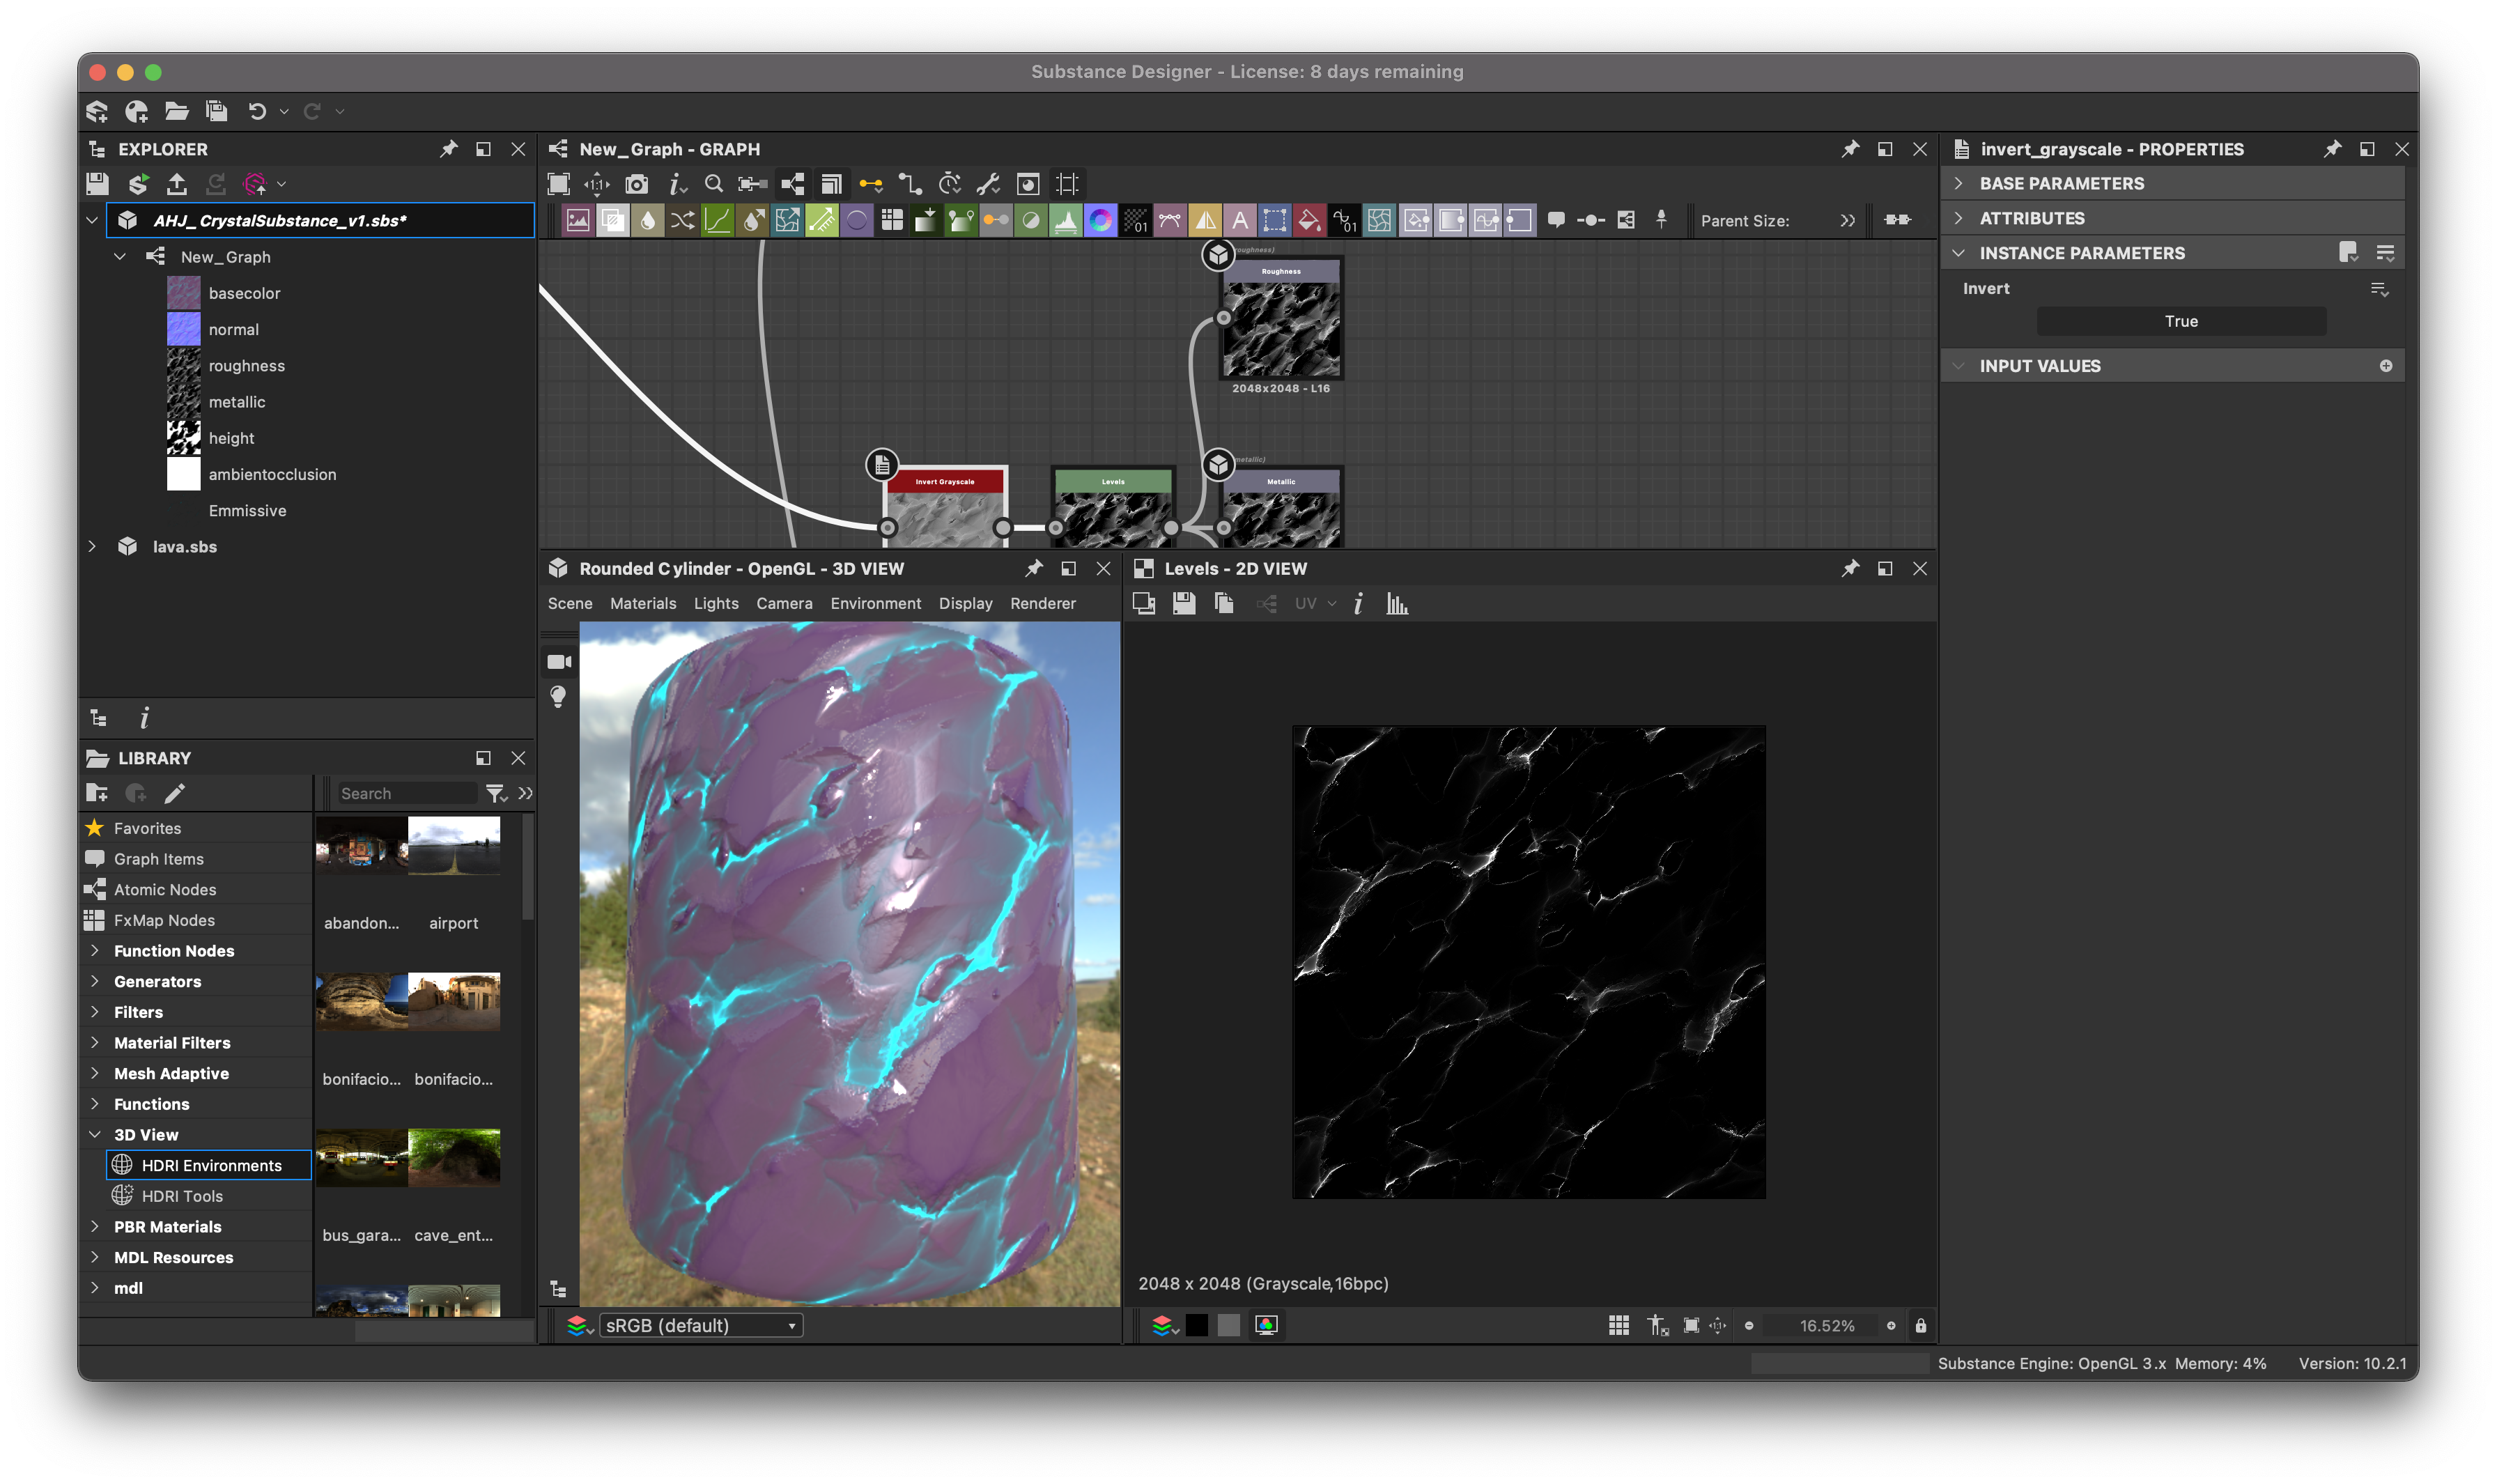Expand the lava.sbs package
This screenshot has height=1484, width=2497.
(x=92, y=547)
